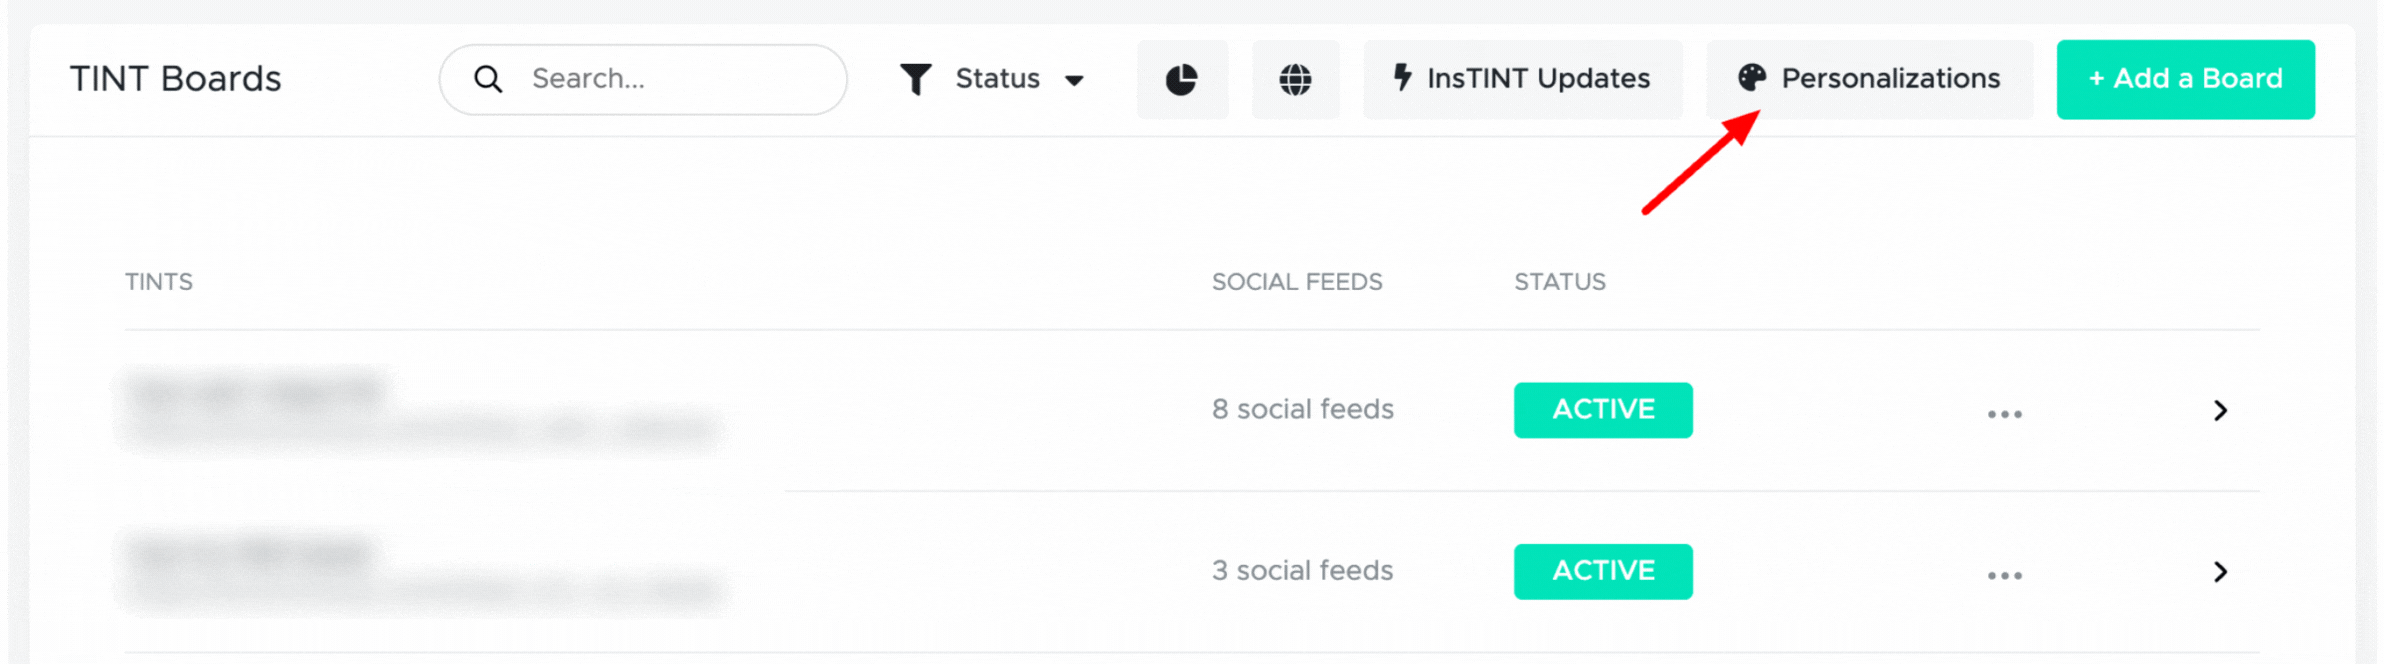Click the magnifier icon in search bar
Viewport: 2384px width, 664px height.
click(488, 79)
